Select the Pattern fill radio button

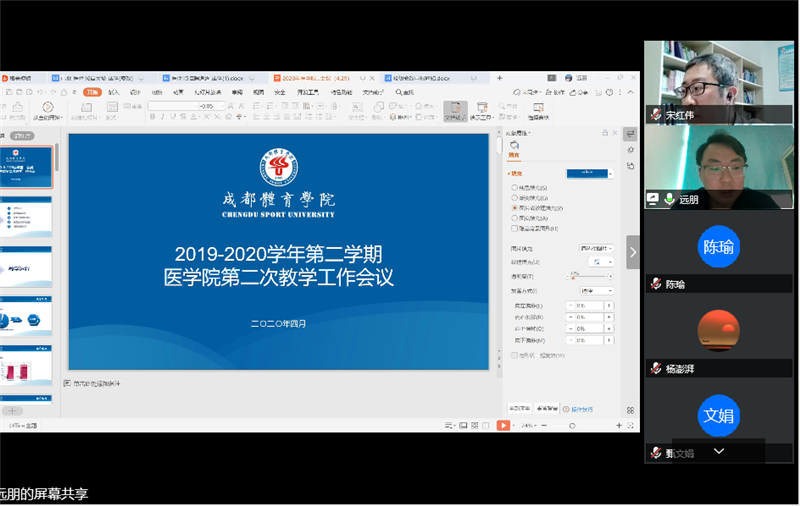coord(514,218)
